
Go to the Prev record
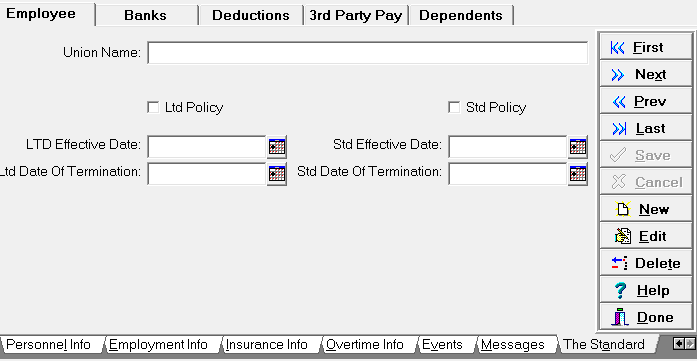pos(646,101)
